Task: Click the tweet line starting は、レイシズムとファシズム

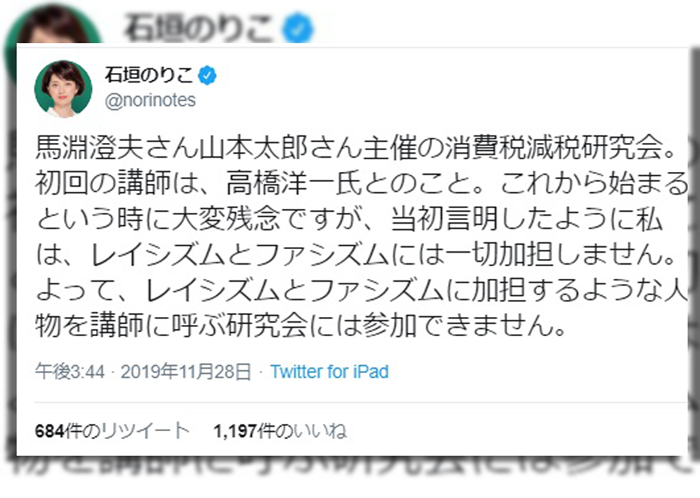Action: click(x=356, y=255)
